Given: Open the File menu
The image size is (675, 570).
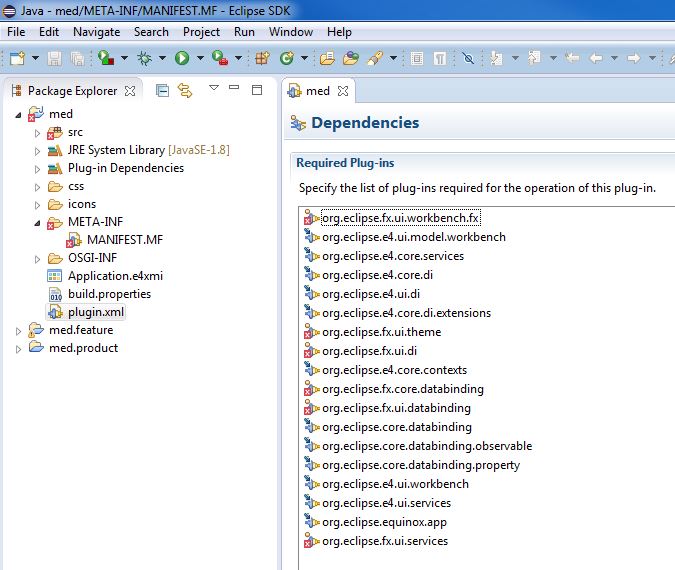Looking at the screenshot, I should point(16,32).
